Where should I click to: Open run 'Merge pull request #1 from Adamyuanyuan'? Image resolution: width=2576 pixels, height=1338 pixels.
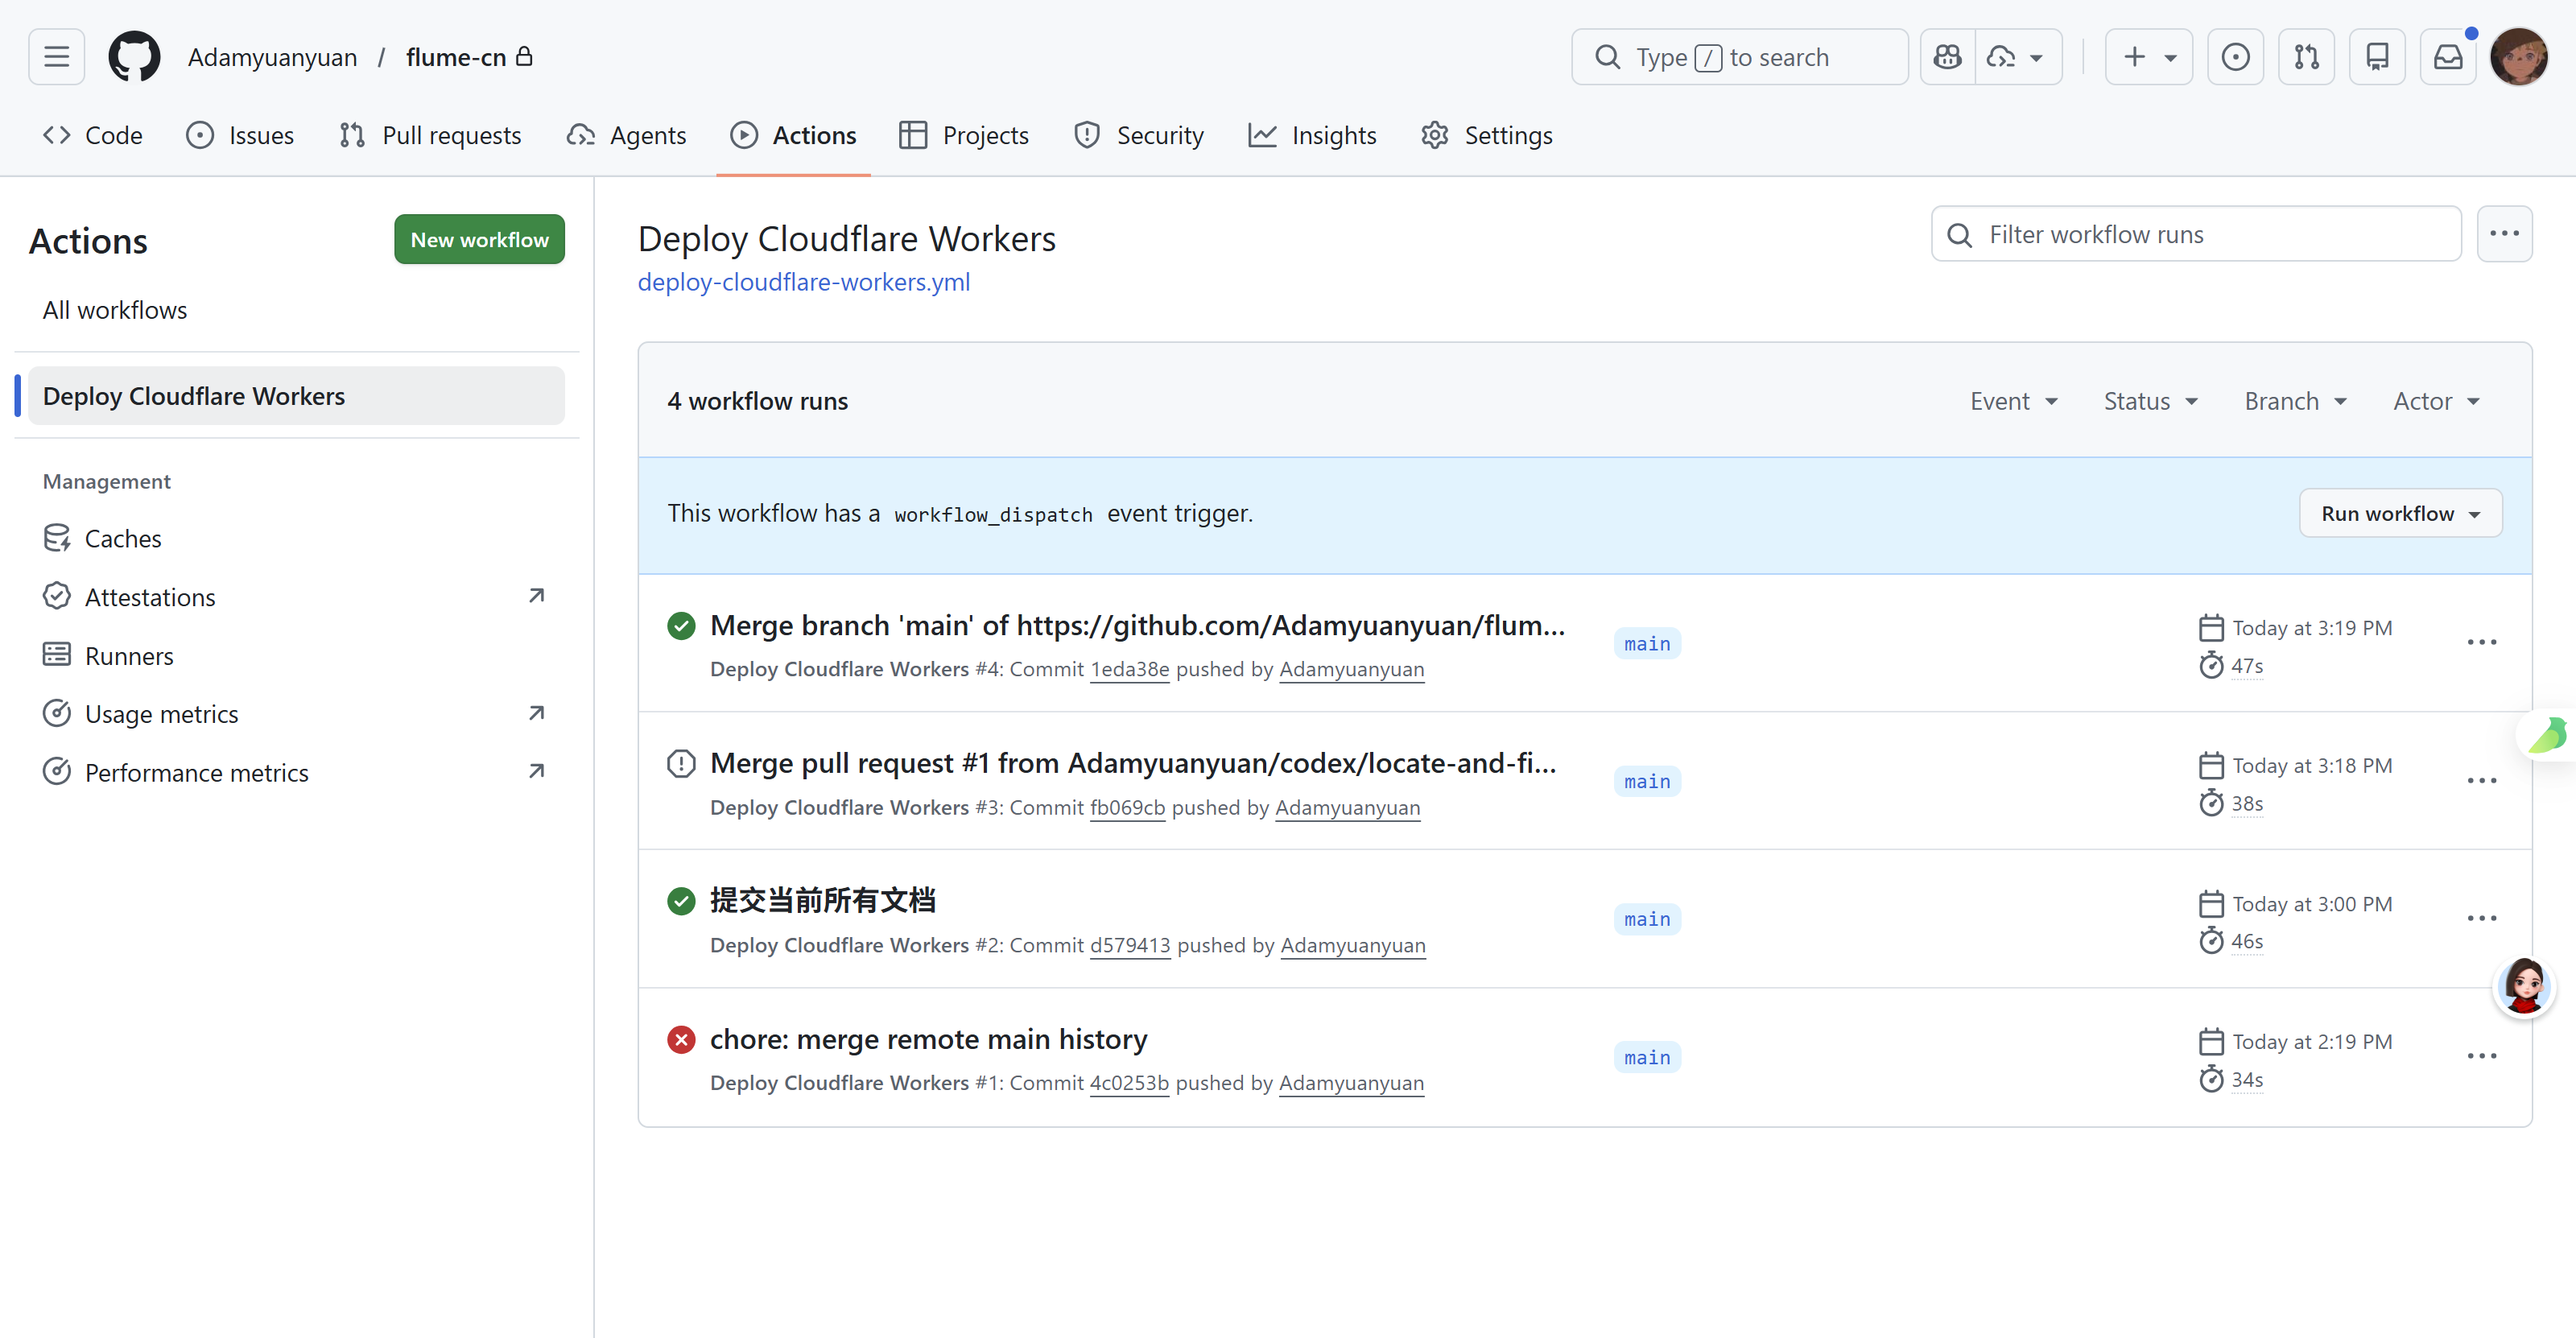(1133, 763)
